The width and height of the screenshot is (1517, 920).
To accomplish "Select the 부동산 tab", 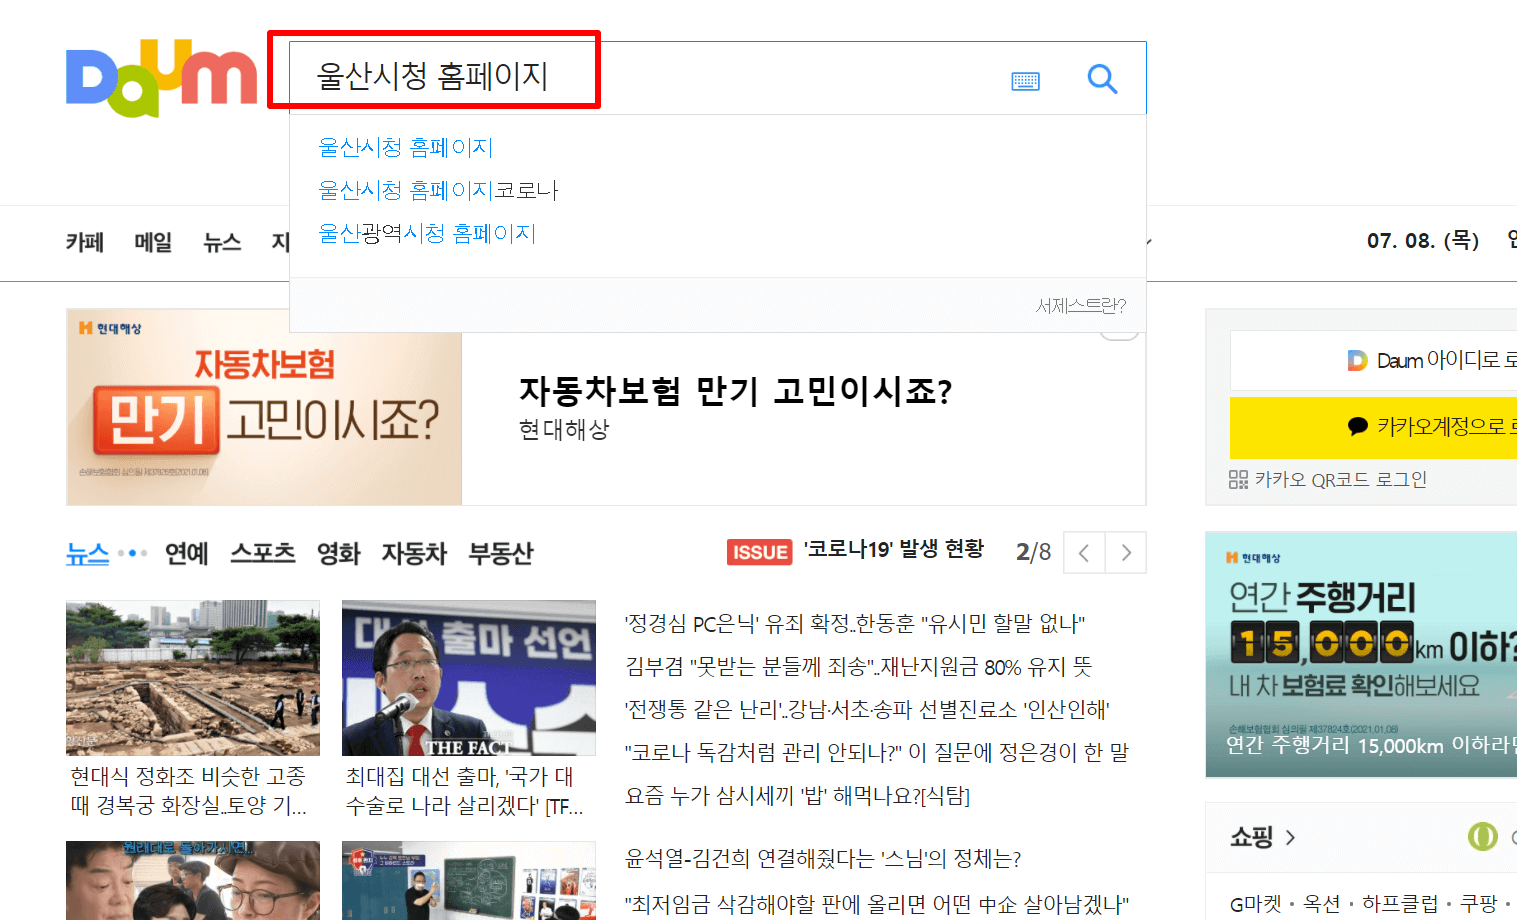I will click(x=501, y=553).
